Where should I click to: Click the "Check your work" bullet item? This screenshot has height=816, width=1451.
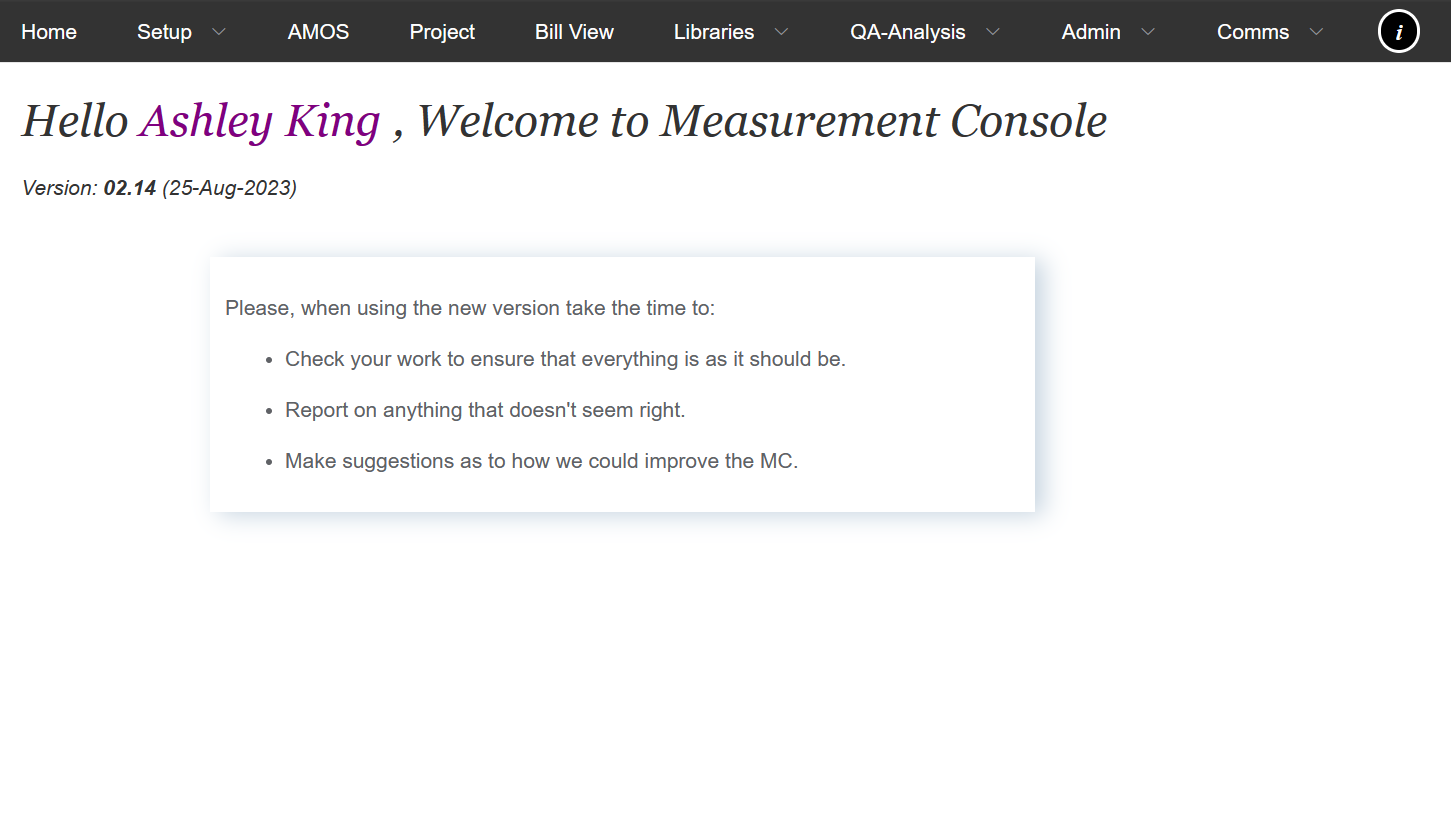click(x=565, y=359)
